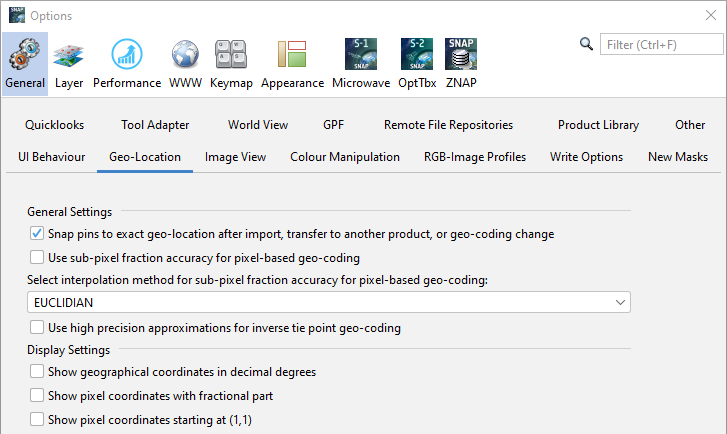
Task: Open the General options category
Action: (x=25, y=64)
